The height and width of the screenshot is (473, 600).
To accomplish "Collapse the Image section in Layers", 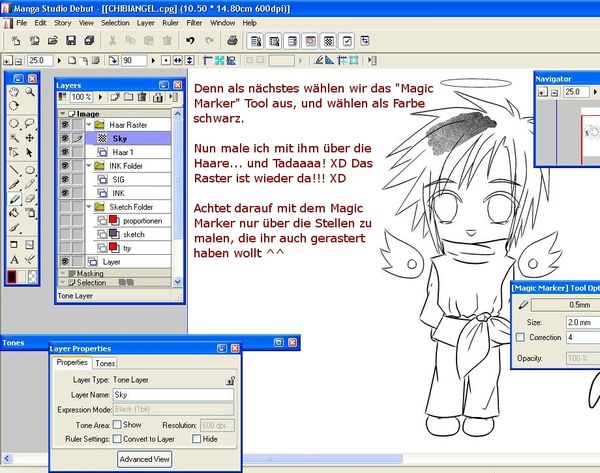I will tap(62, 114).
